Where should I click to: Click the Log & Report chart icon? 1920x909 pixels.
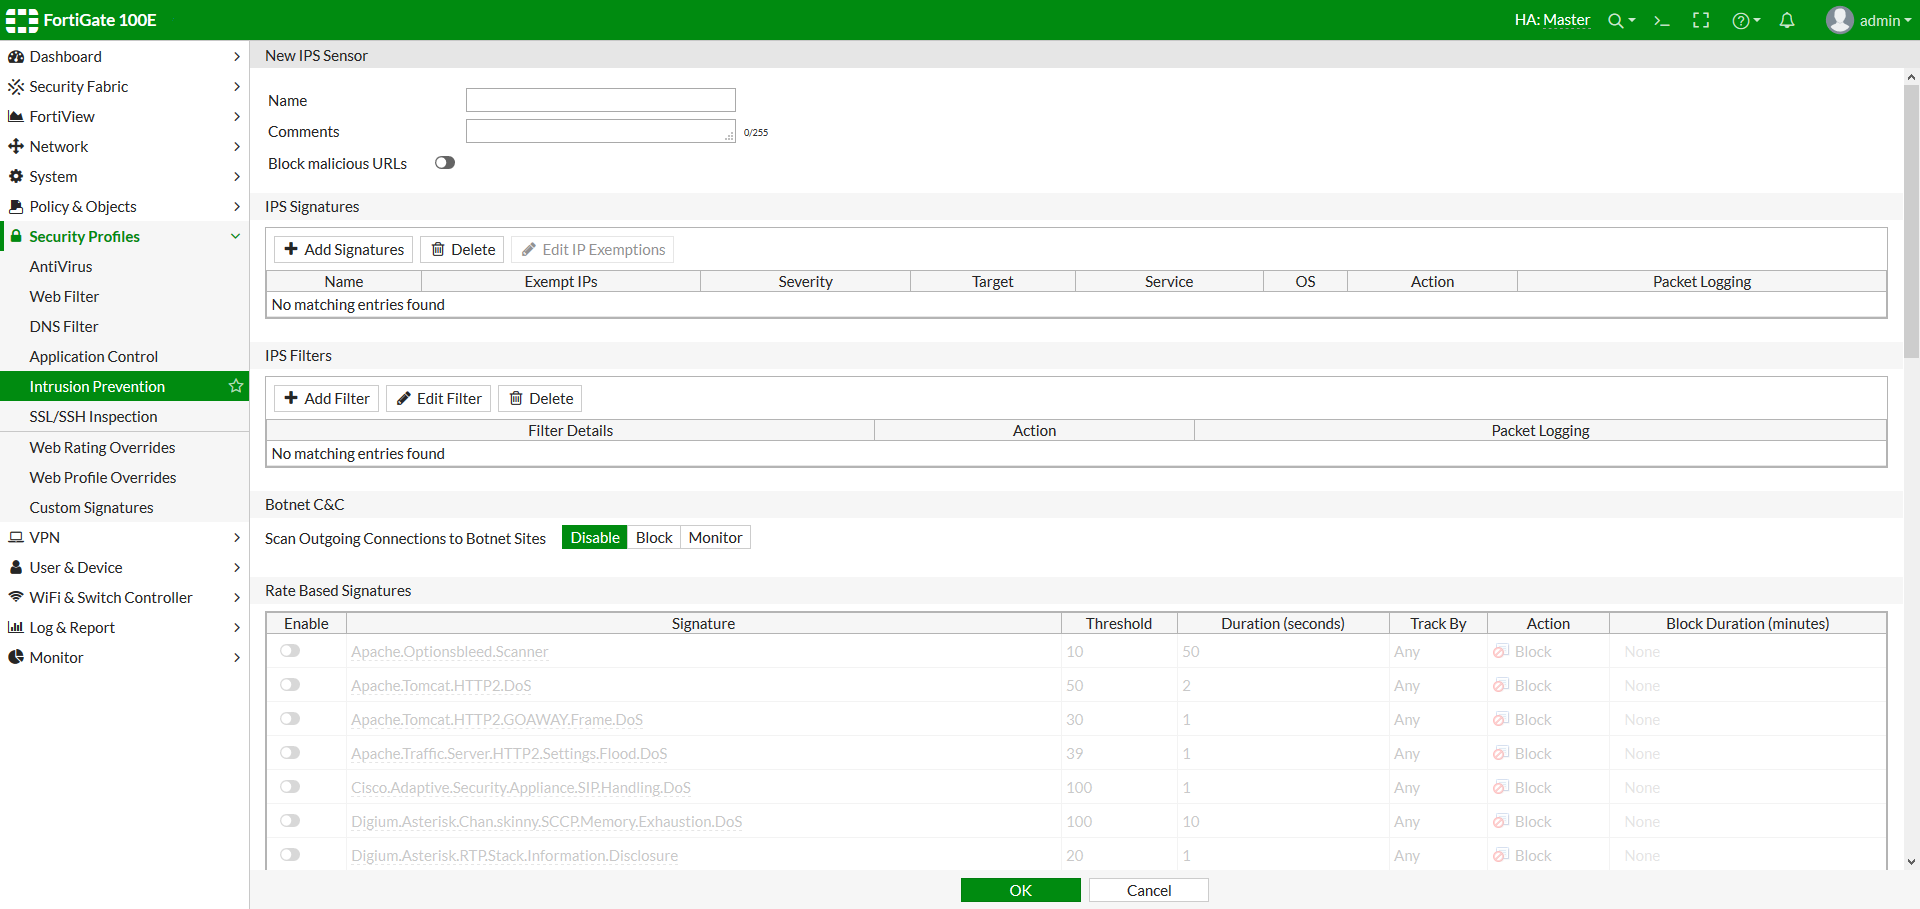16,628
